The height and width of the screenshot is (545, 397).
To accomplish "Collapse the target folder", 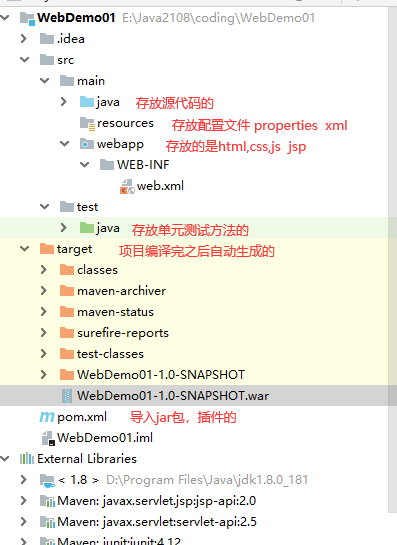I will (x=24, y=248).
